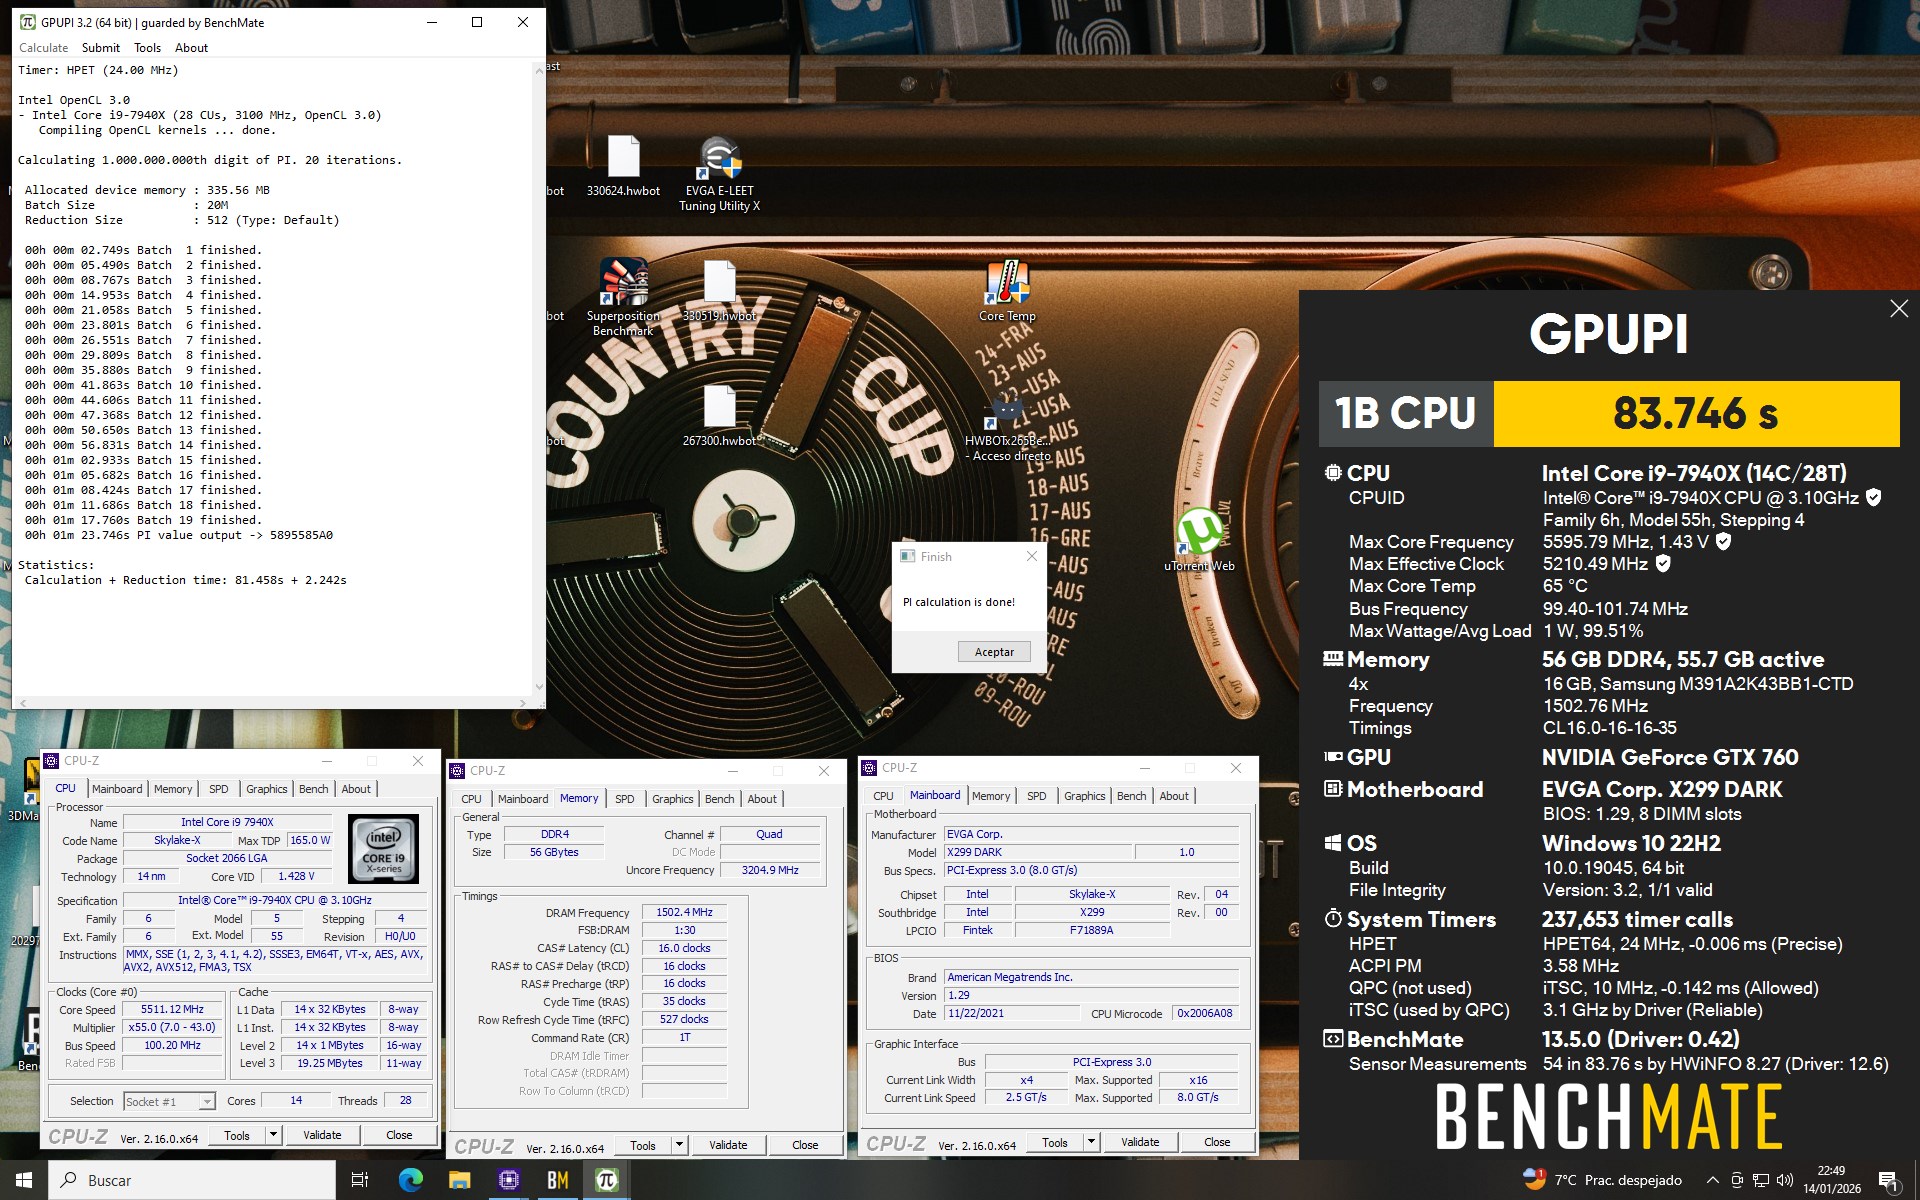Open the Submit menu in GPUPI
This screenshot has height=1200, width=1920.
(100, 48)
